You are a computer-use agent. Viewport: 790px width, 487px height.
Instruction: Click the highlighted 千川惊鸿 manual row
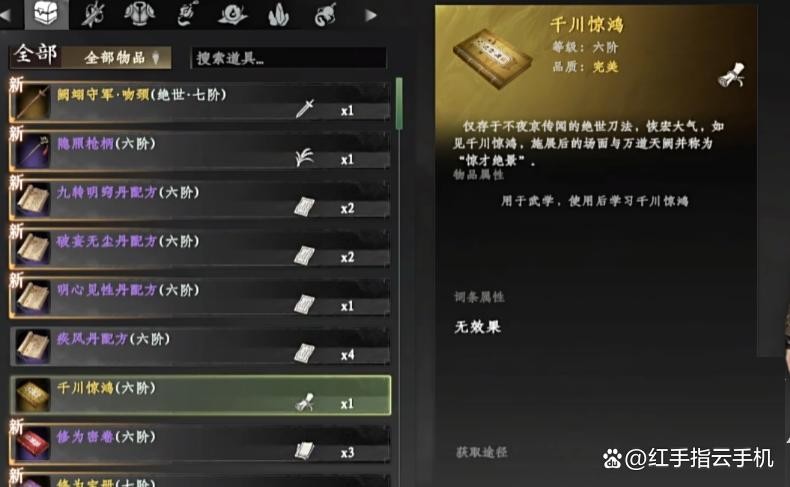(x=201, y=395)
